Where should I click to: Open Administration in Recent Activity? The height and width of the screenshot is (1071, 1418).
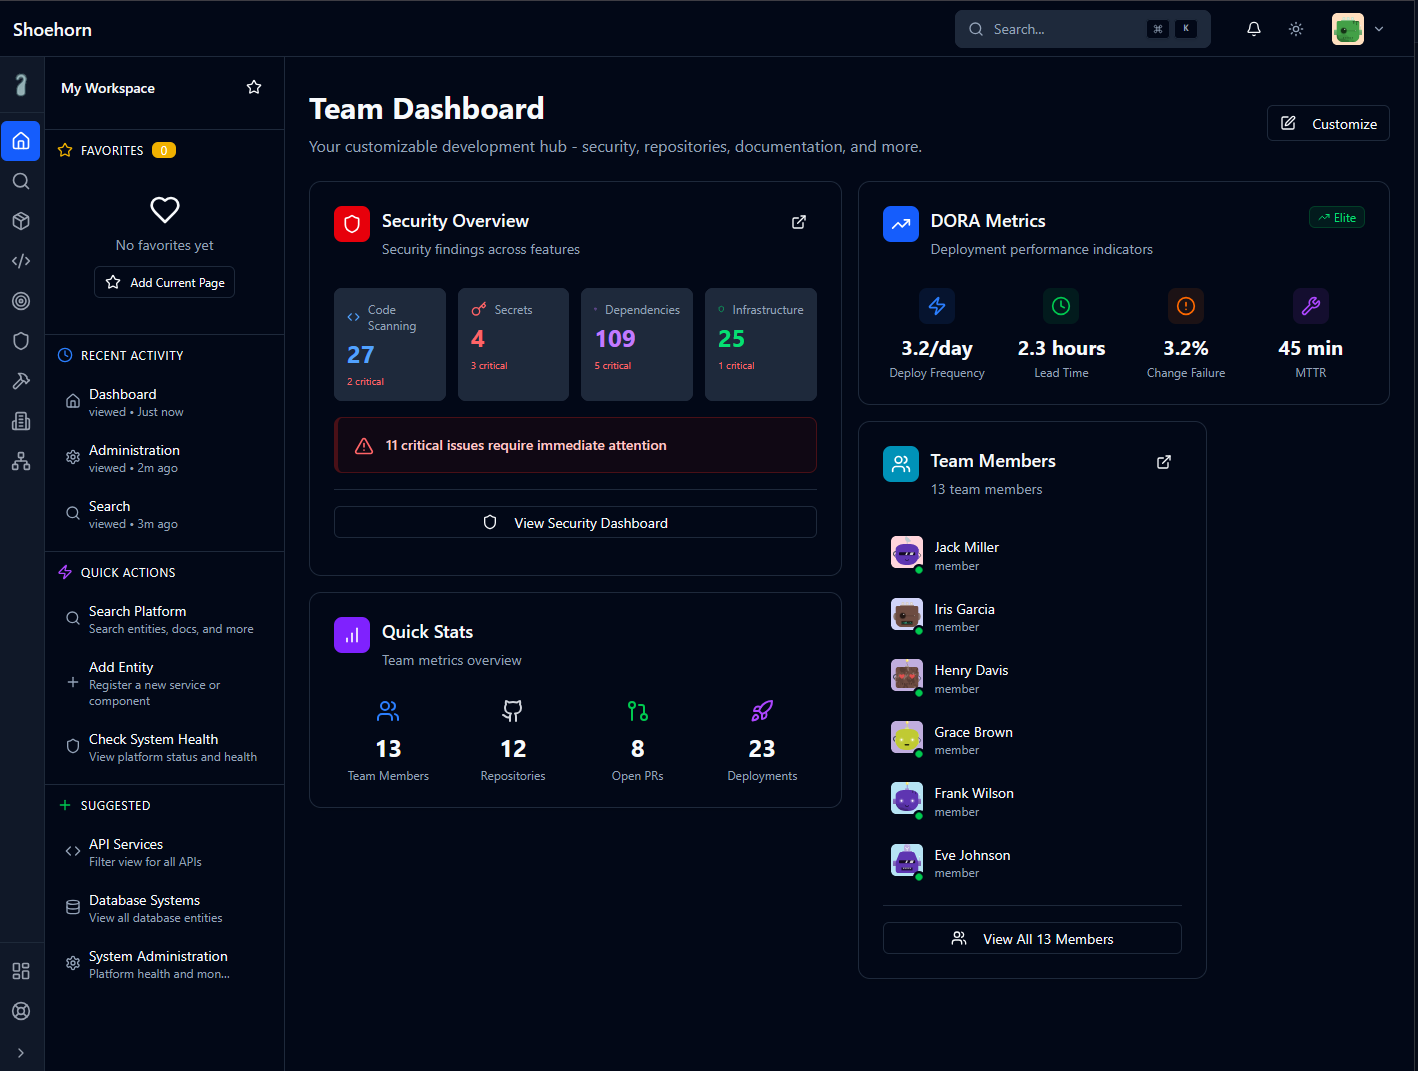click(134, 458)
